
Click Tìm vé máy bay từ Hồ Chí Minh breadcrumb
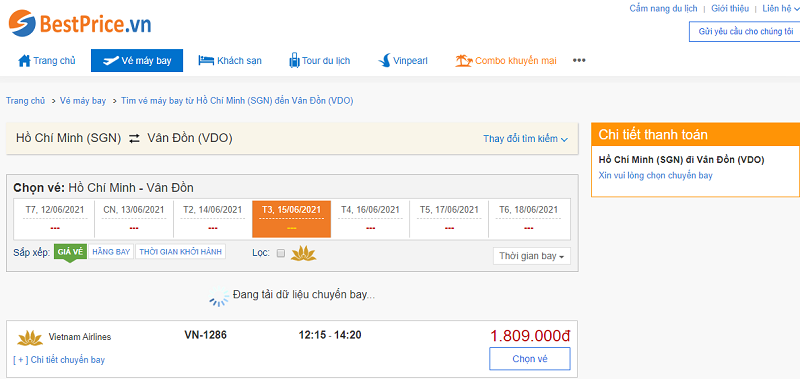click(237, 100)
